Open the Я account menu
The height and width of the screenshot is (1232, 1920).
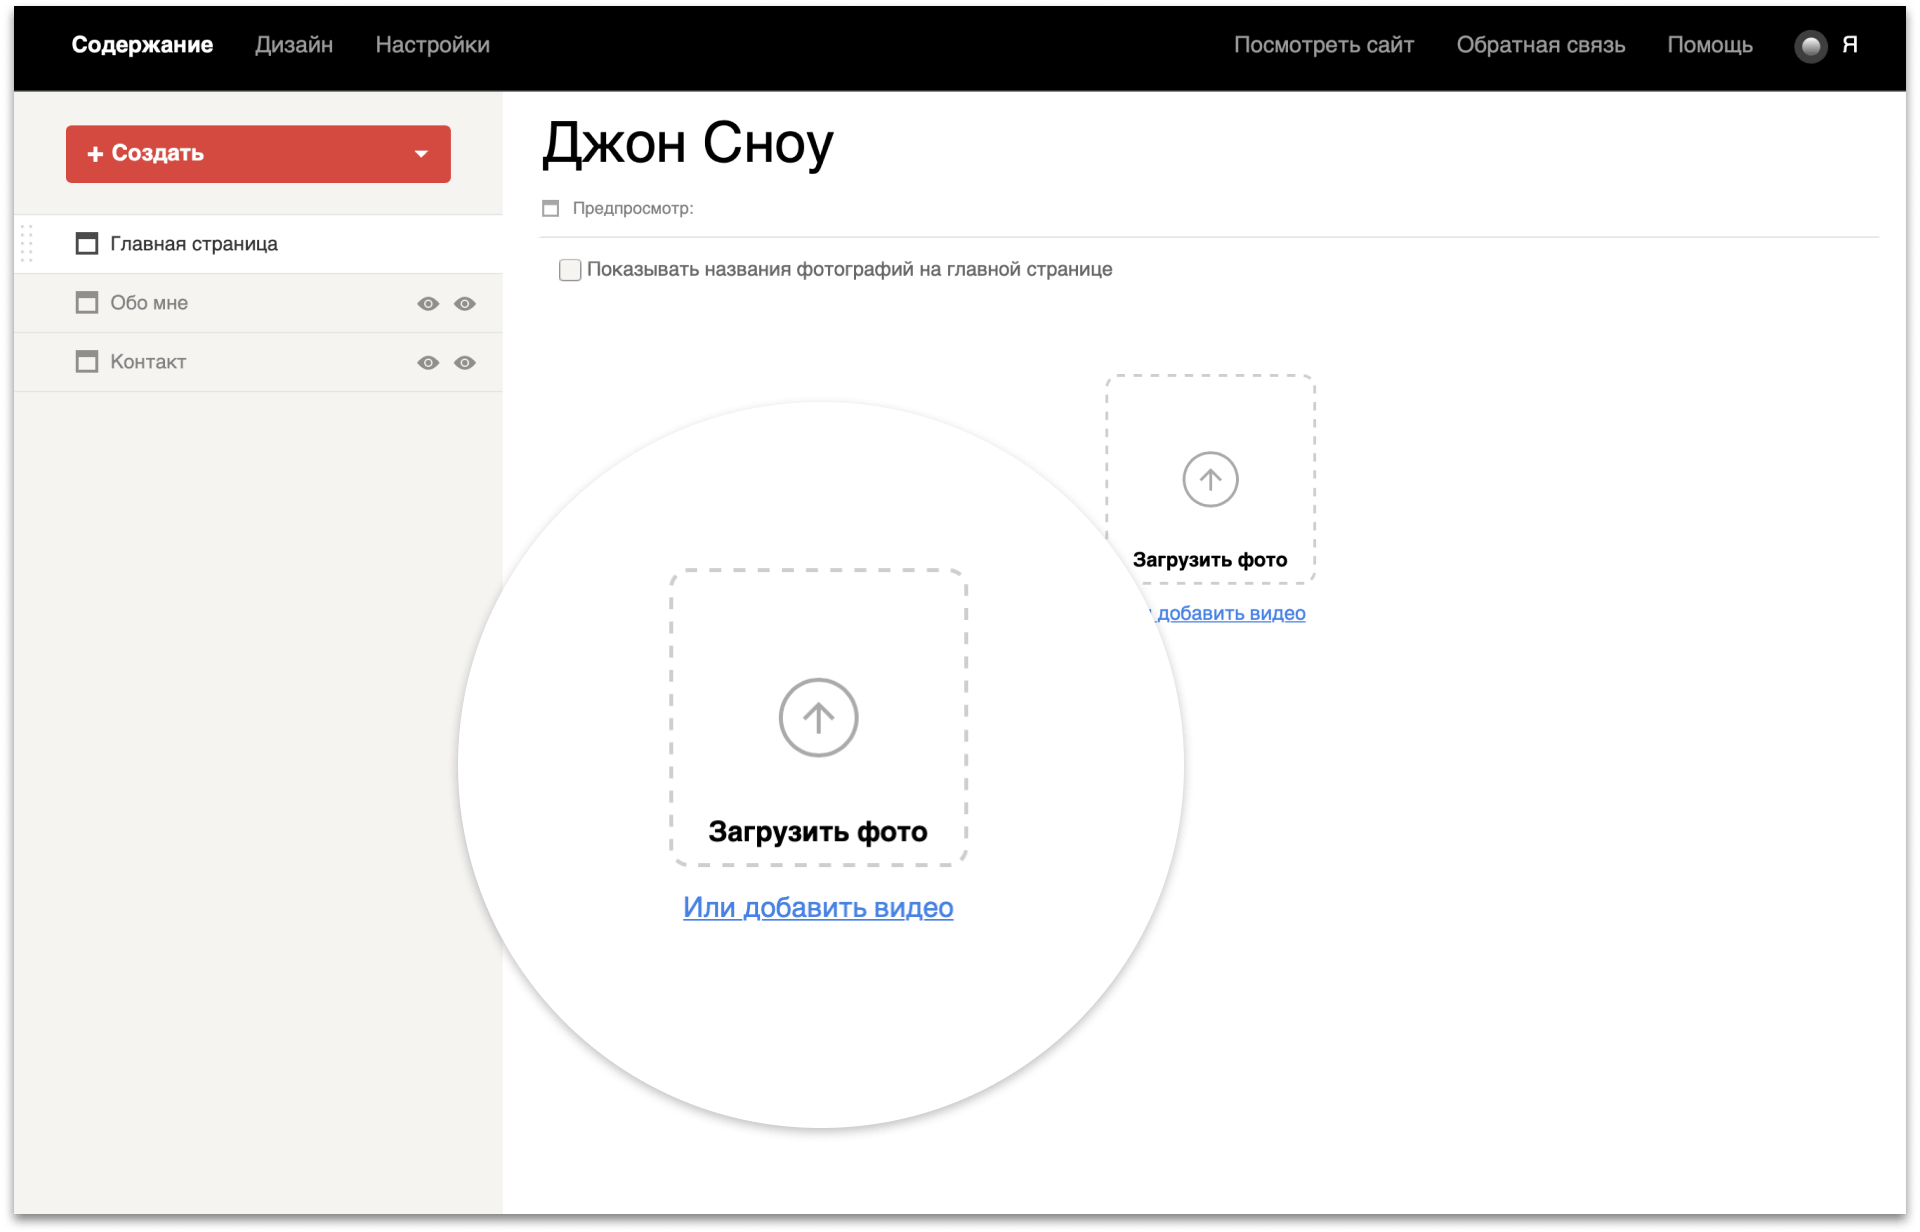point(1849,45)
